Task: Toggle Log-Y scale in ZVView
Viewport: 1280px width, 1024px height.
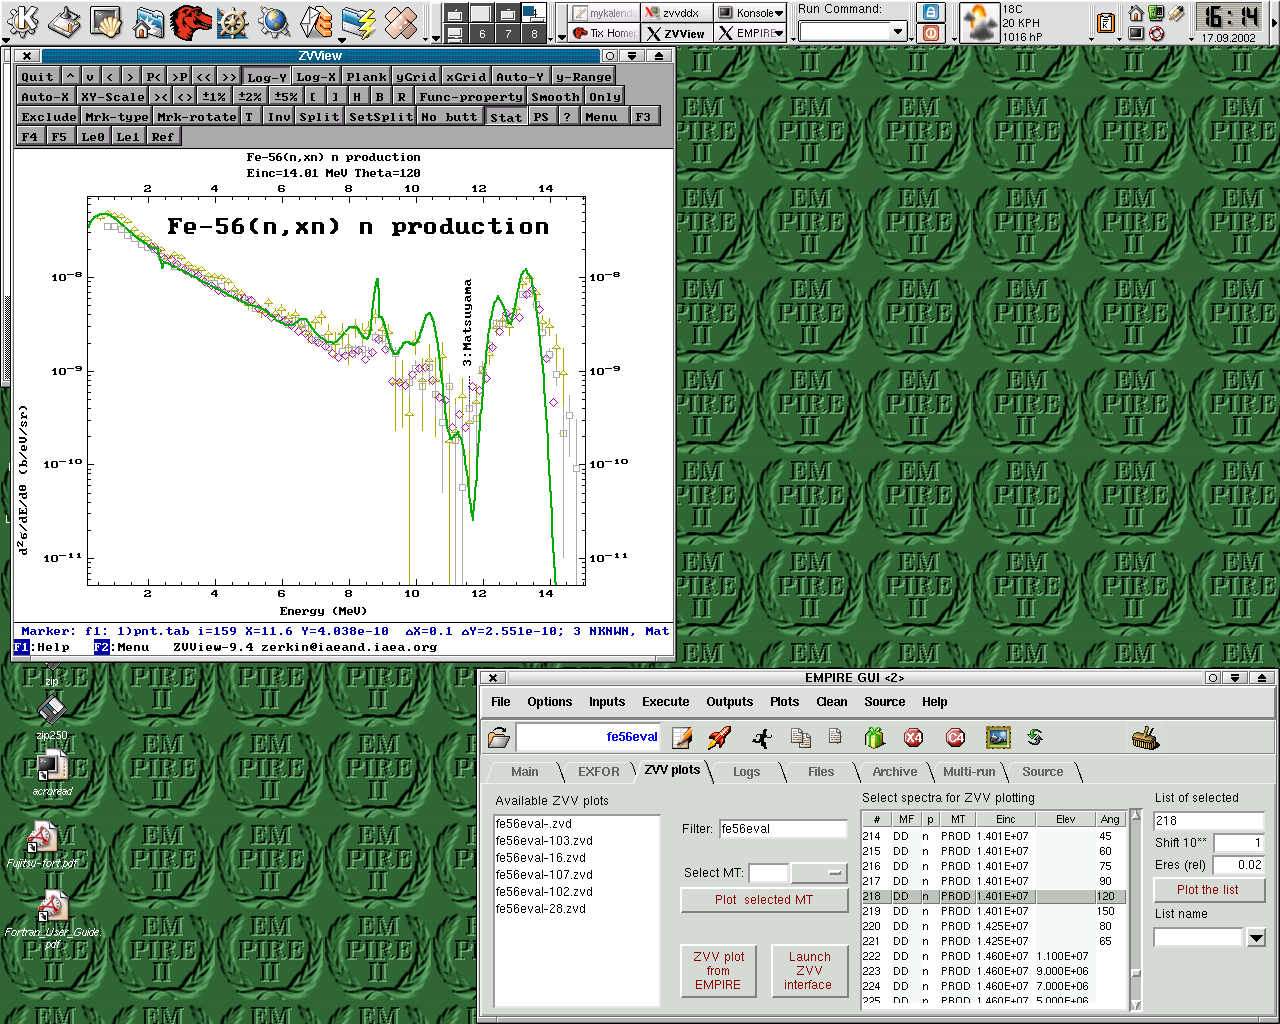Action: [267, 76]
